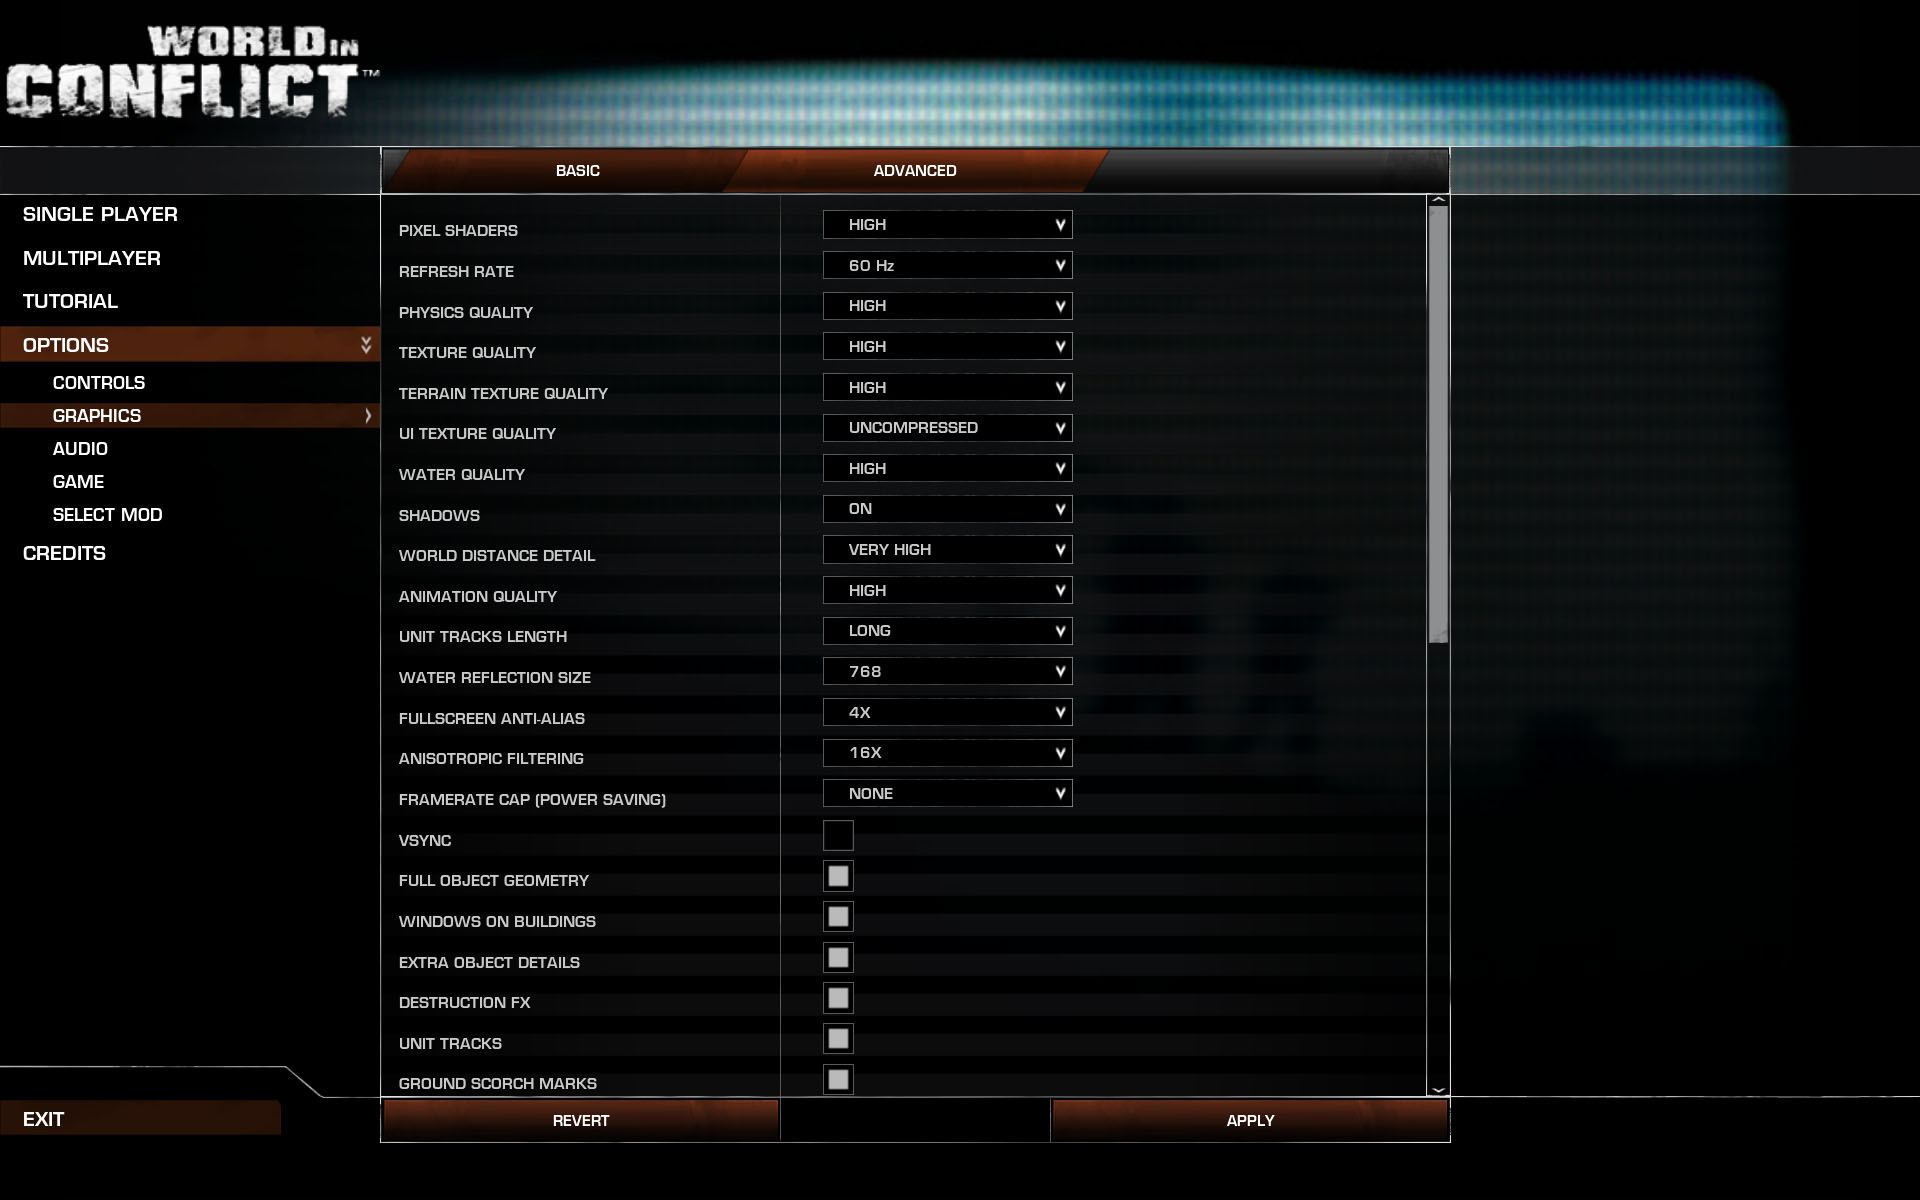Open AUDIO settings section

[79, 448]
